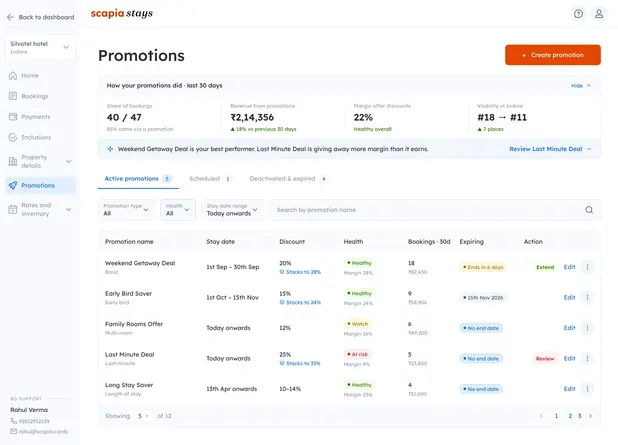This screenshot has height=445, width=618.
Task: Switch to Deactivated & expired tab
Action: click(x=289, y=179)
